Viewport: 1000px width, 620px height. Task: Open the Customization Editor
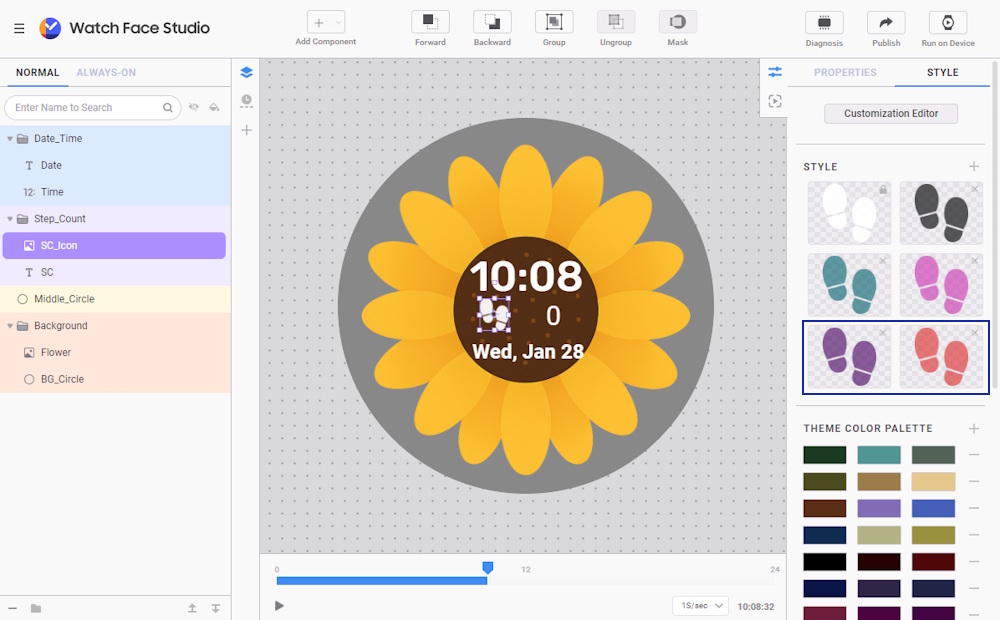[891, 114]
